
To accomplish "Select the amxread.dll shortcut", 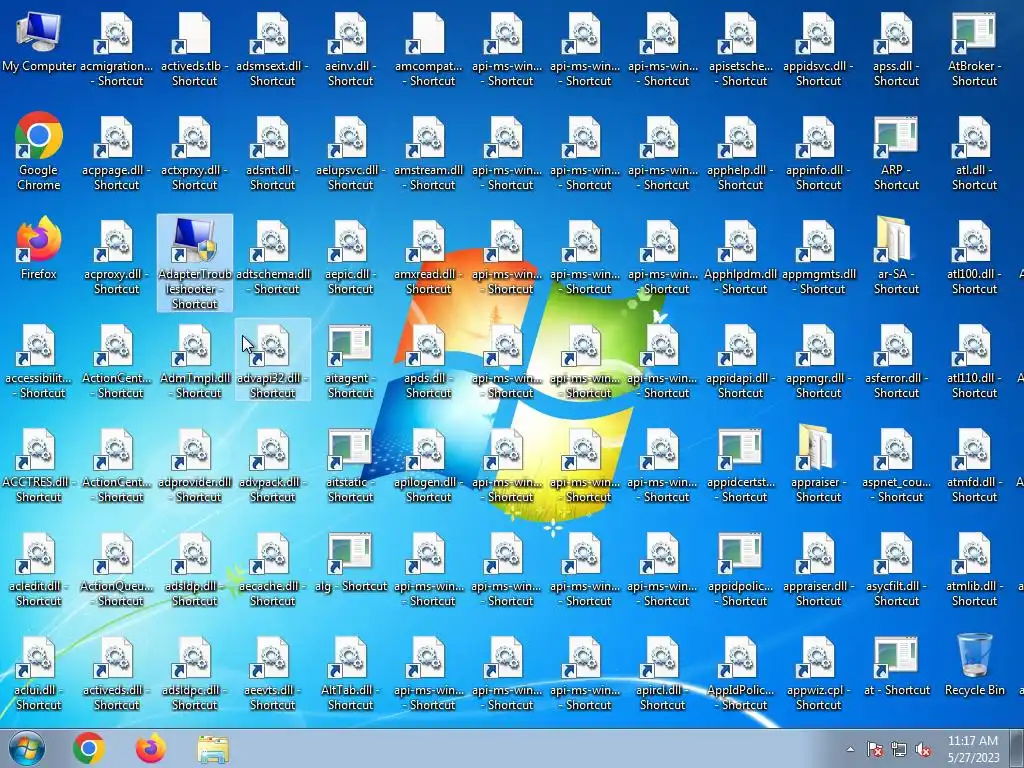I will (428, 256).
